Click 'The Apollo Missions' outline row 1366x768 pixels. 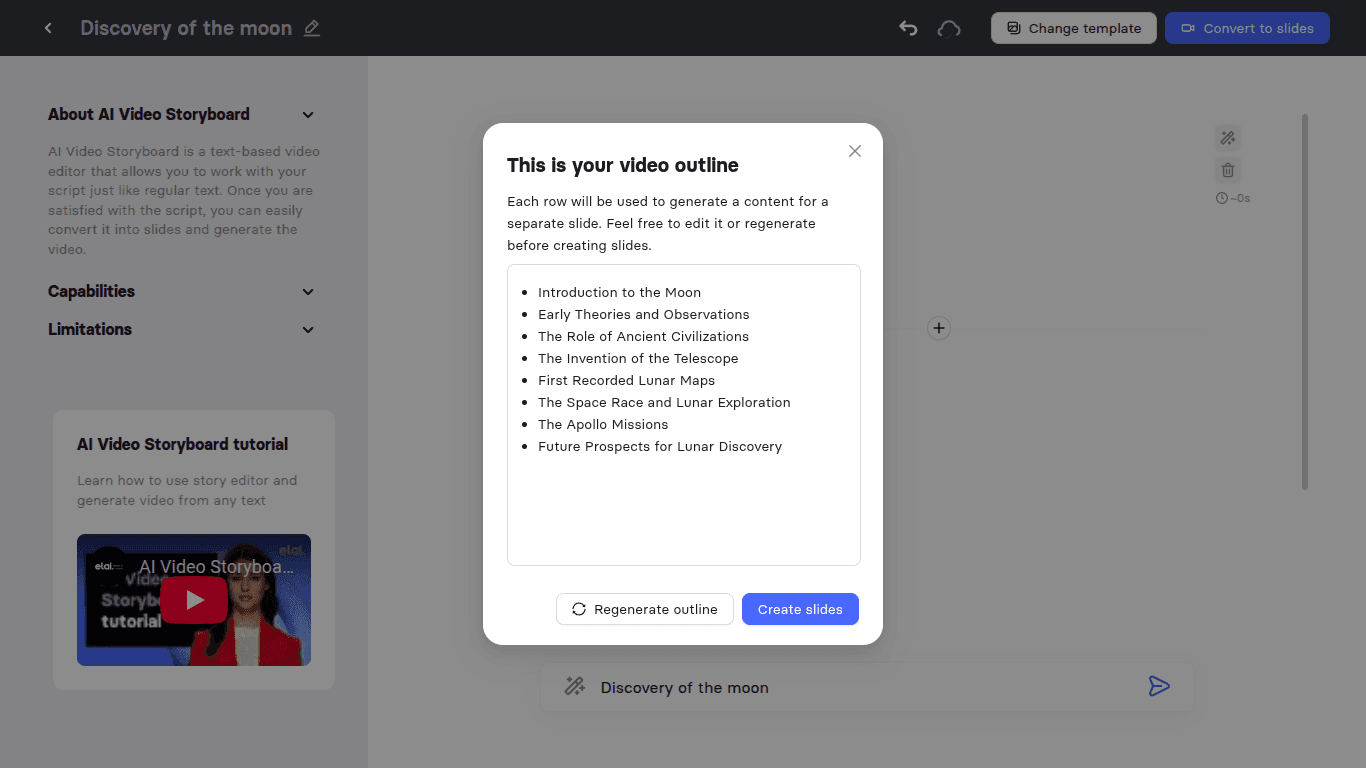click(603, 424)
